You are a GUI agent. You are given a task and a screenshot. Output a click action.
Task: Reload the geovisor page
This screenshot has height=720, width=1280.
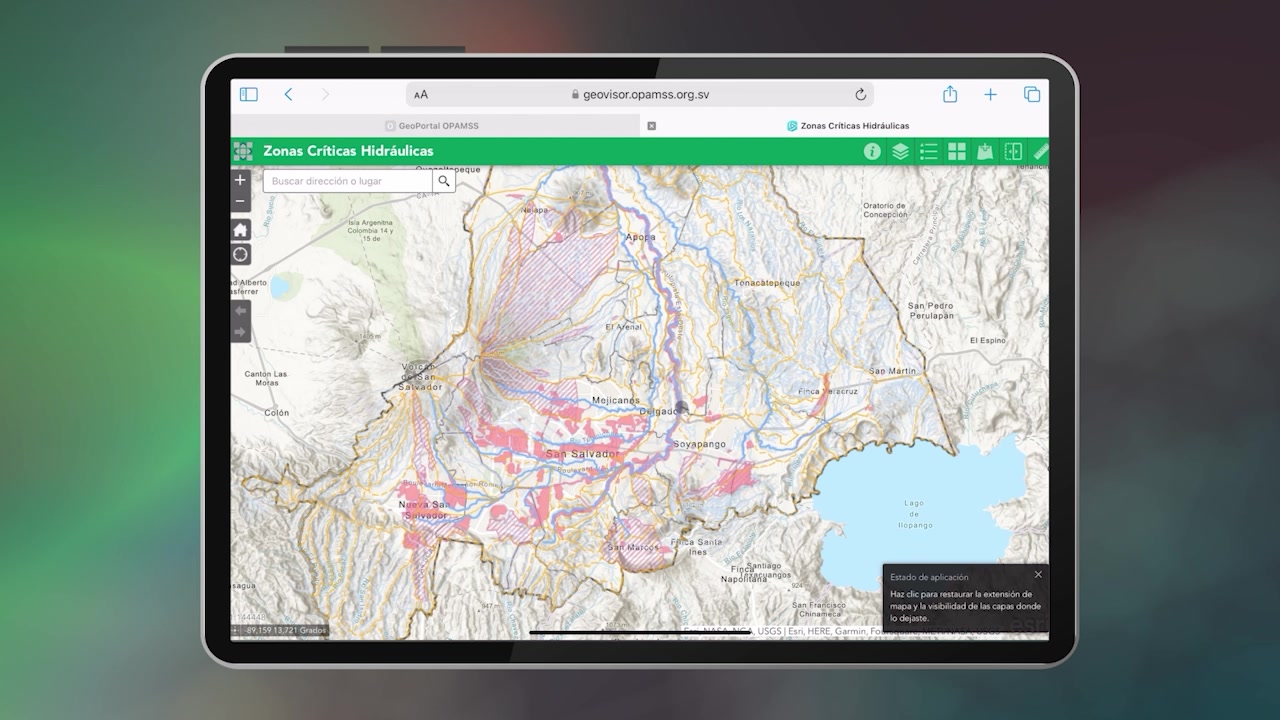860,95
